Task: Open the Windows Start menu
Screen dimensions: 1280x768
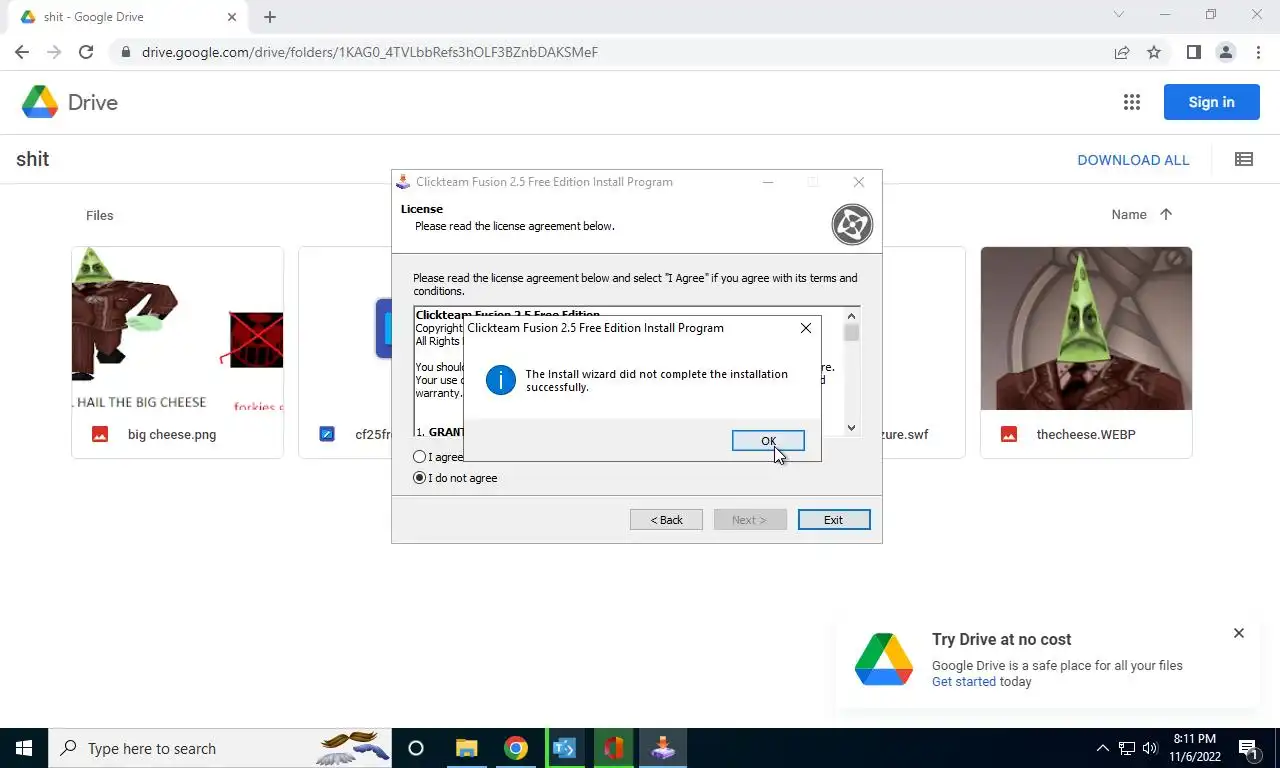Action: point(24,748)
